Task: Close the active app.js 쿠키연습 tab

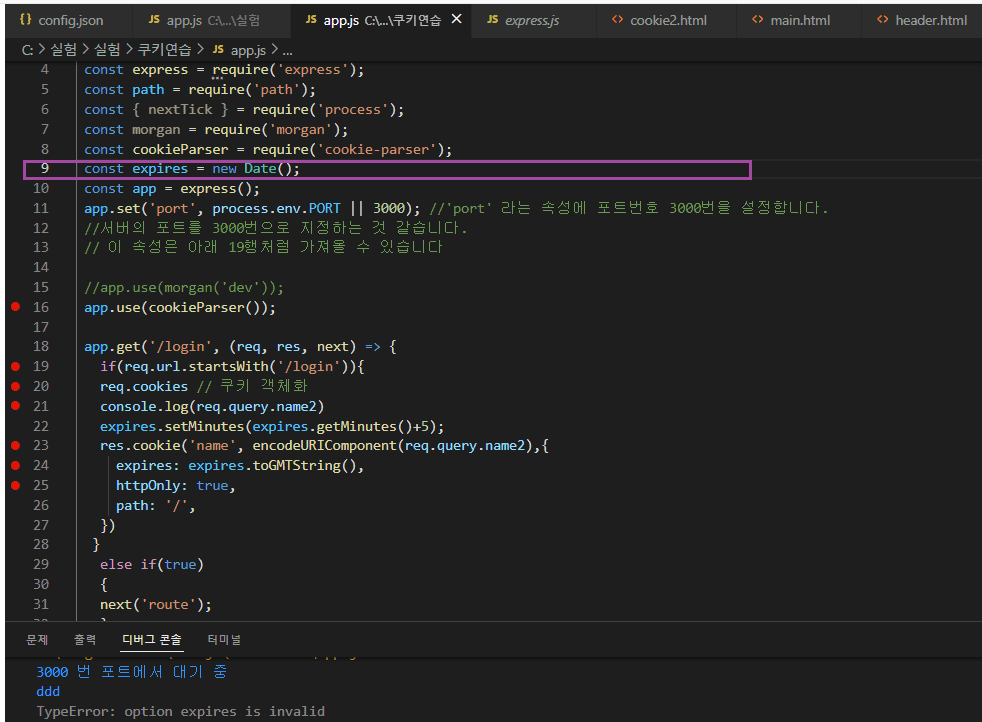Action: pyautogui.click(x=457, y=20)
